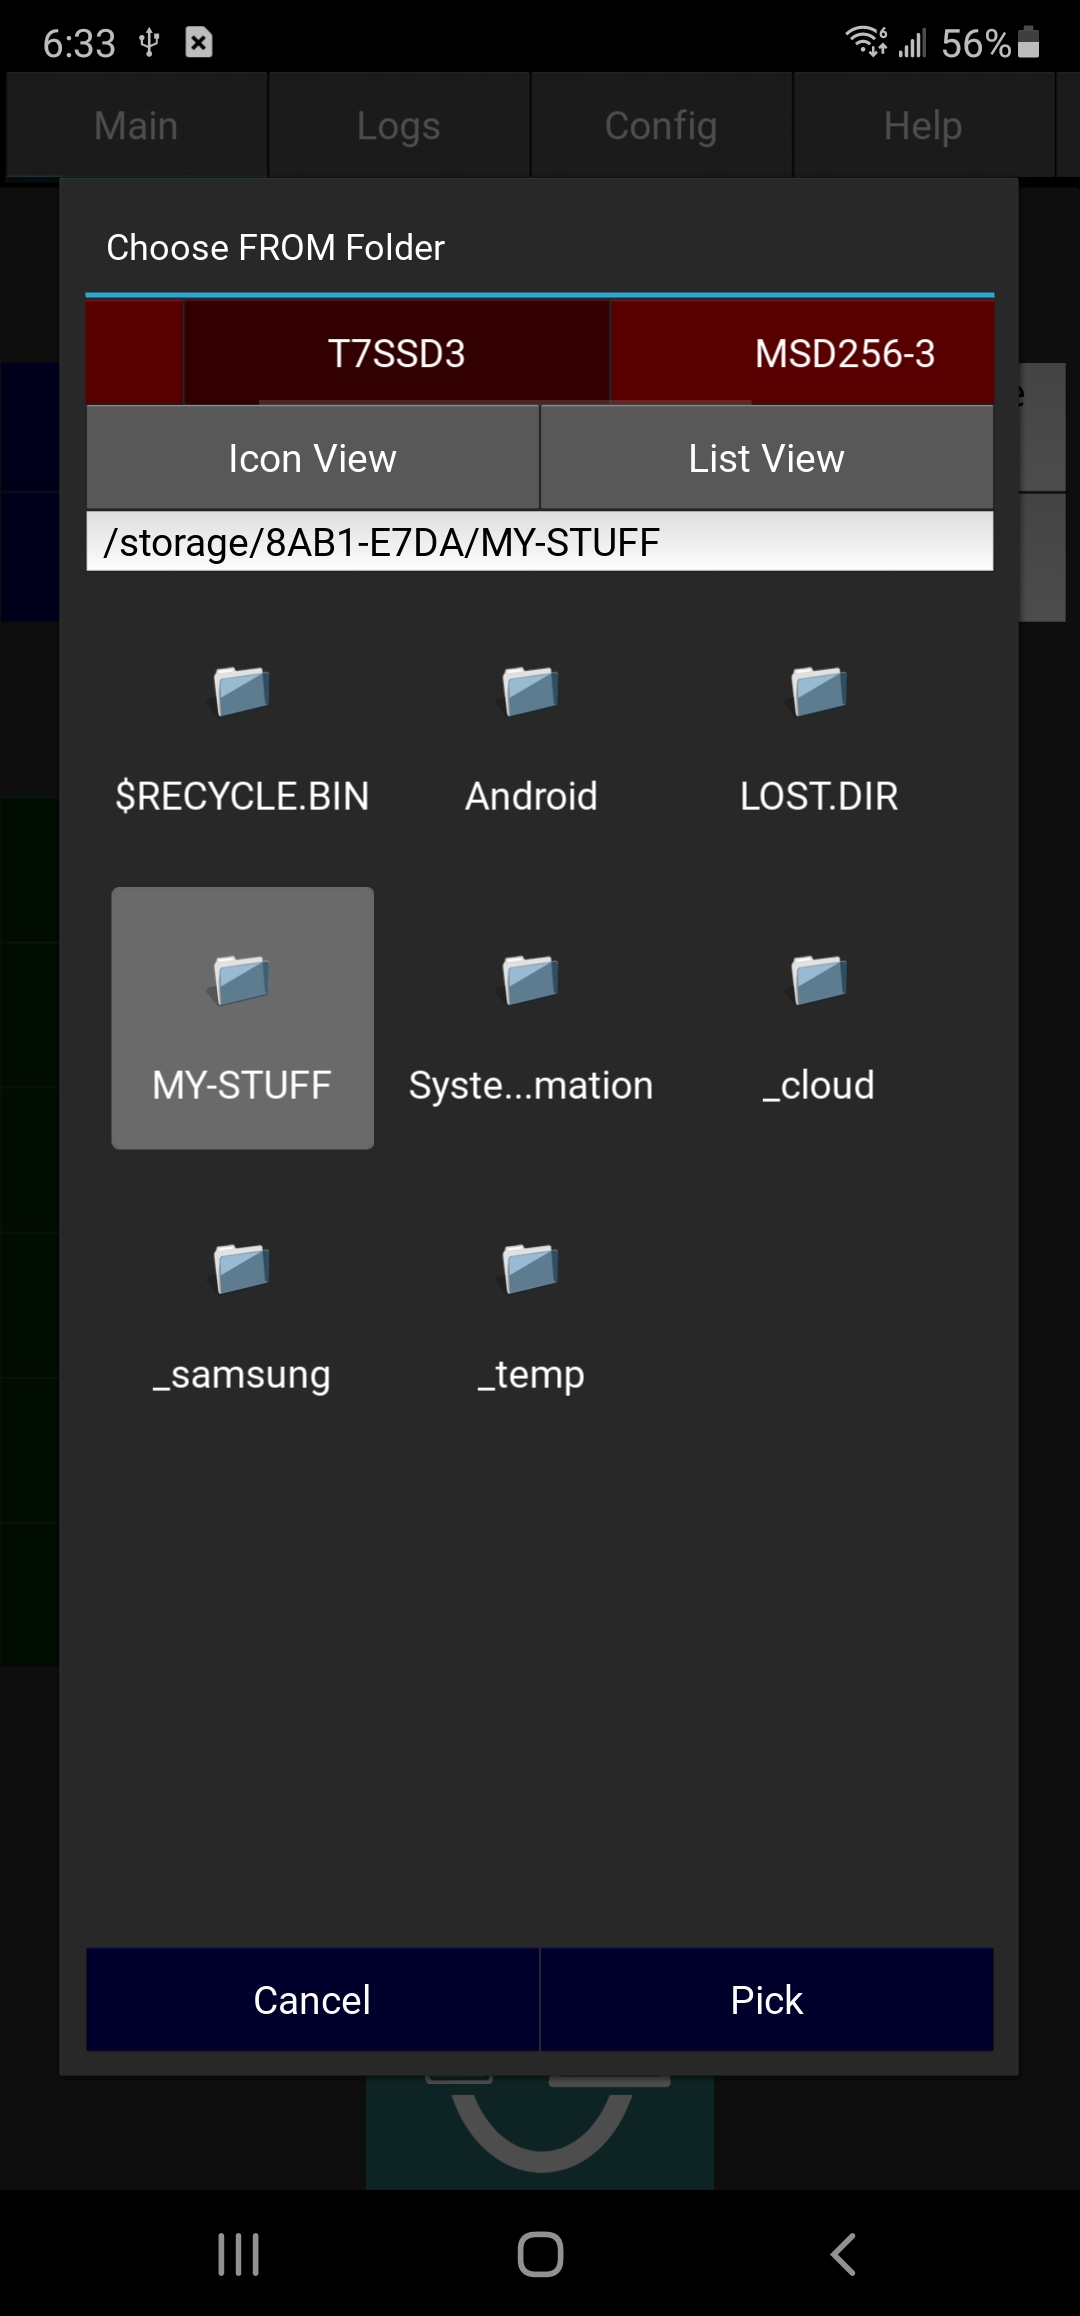The height and width of the screenshot is (2316, 1080).
Task: Select the T7SSD3 storage tab
Action: coord(397,354)
